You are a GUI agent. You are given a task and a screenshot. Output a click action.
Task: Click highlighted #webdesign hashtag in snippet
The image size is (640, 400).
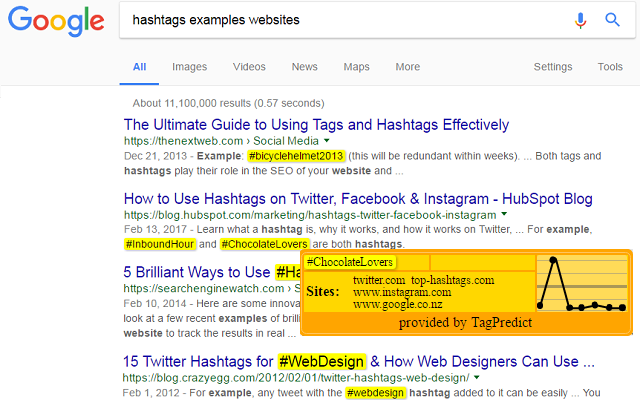(376, 393)
